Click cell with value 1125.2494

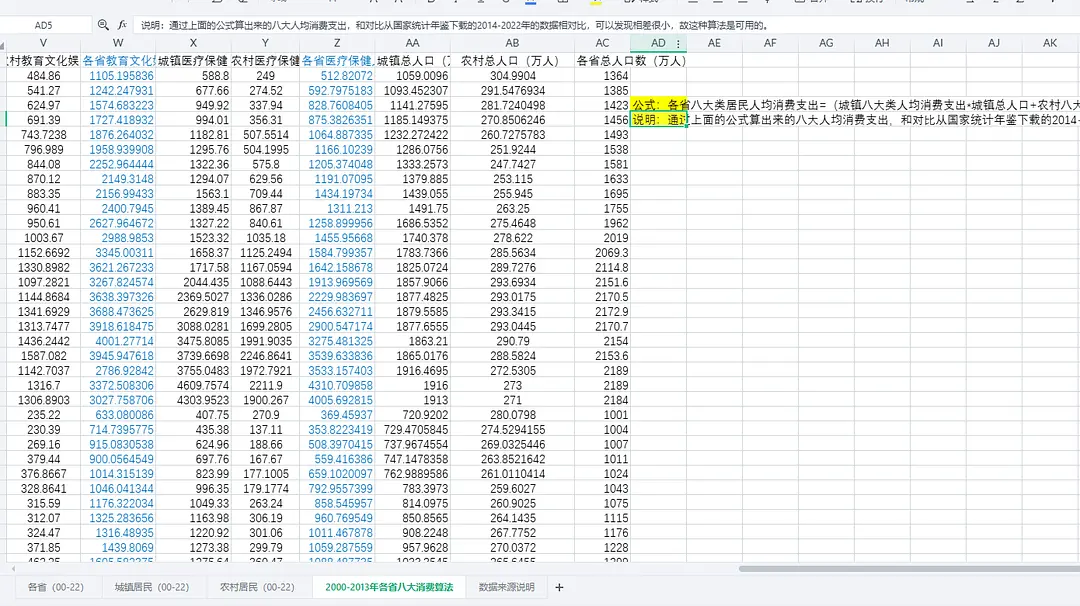click(x=265, y=253)
